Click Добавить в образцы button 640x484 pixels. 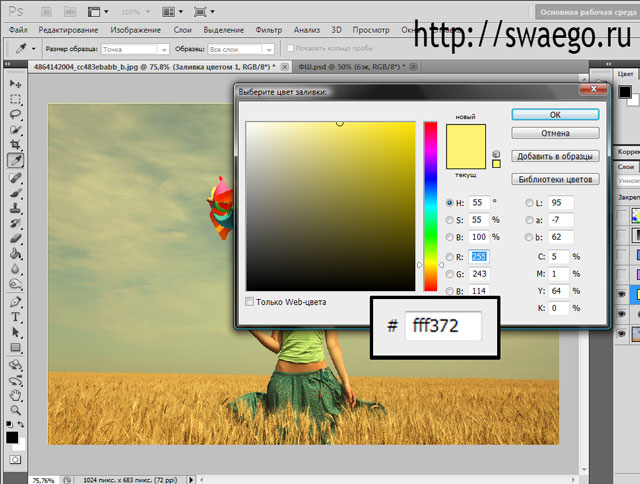[x=555, y=156]
